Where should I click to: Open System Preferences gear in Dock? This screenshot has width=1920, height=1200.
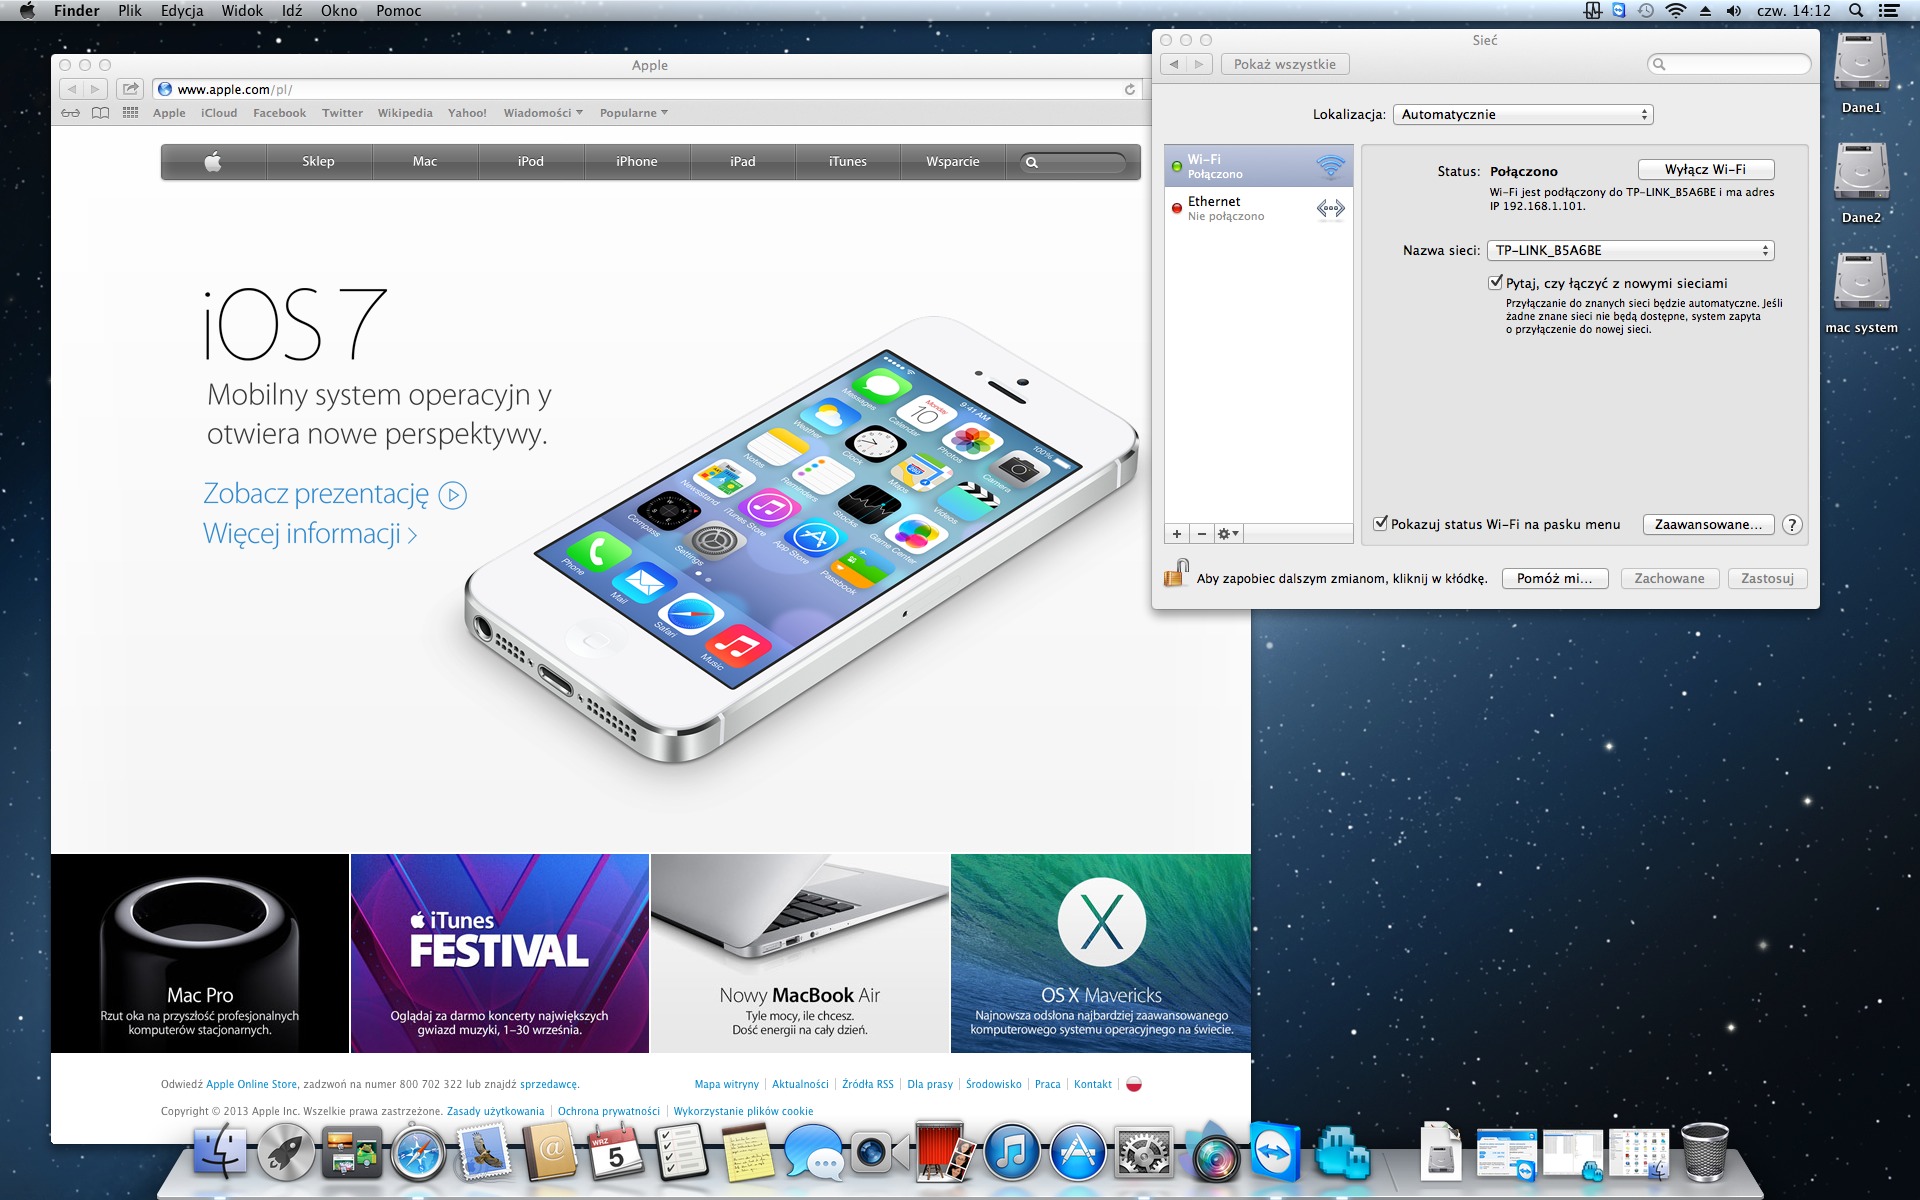click(x=1144, y=1153)
